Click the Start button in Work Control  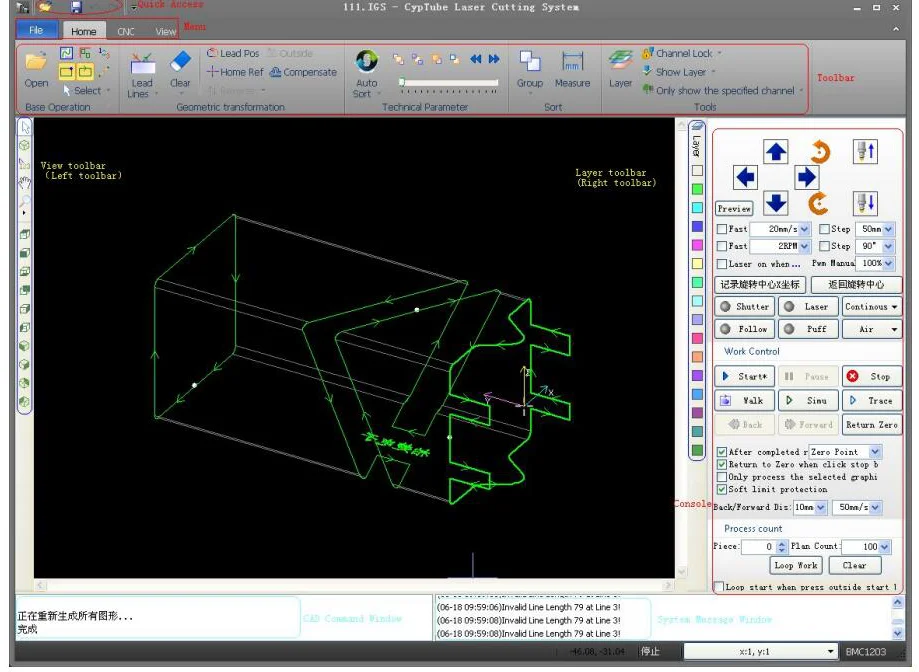pos(745,376)
